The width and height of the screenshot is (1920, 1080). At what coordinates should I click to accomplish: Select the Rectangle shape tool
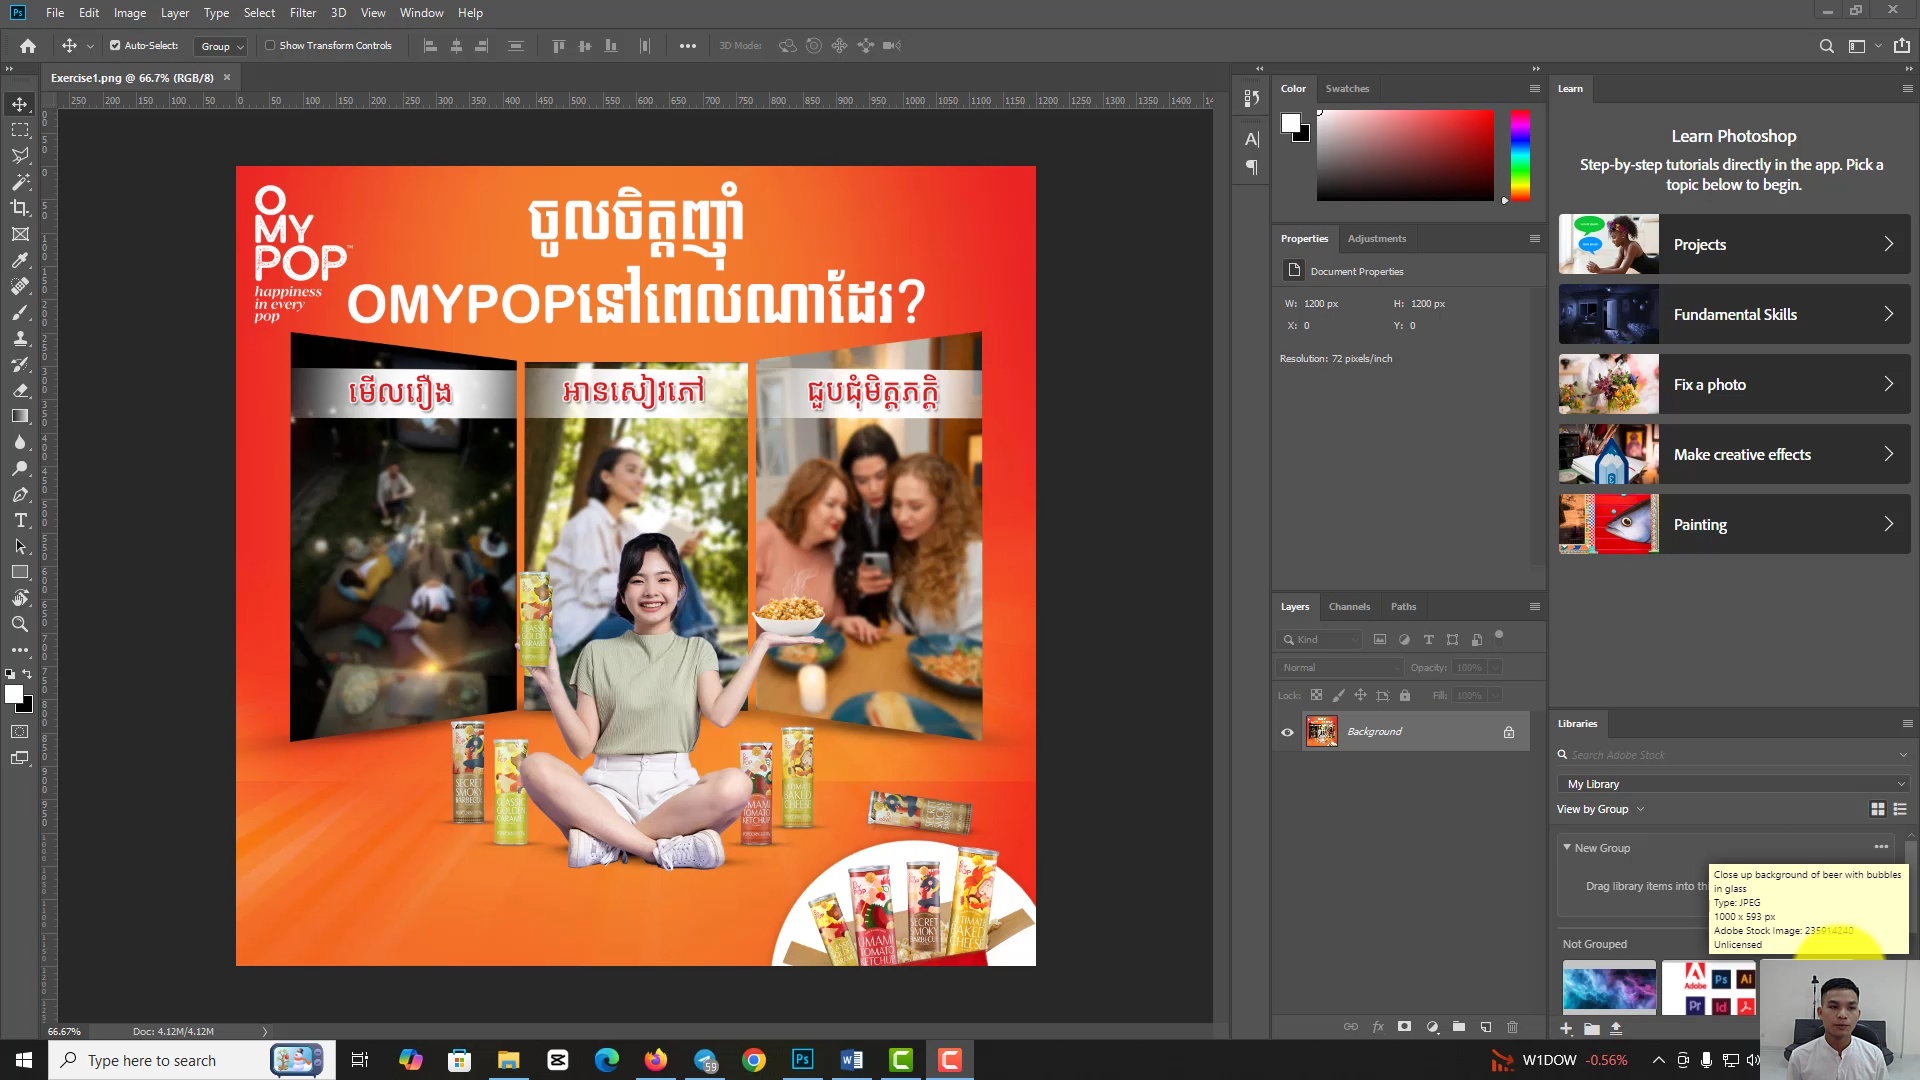pos(20,572)
